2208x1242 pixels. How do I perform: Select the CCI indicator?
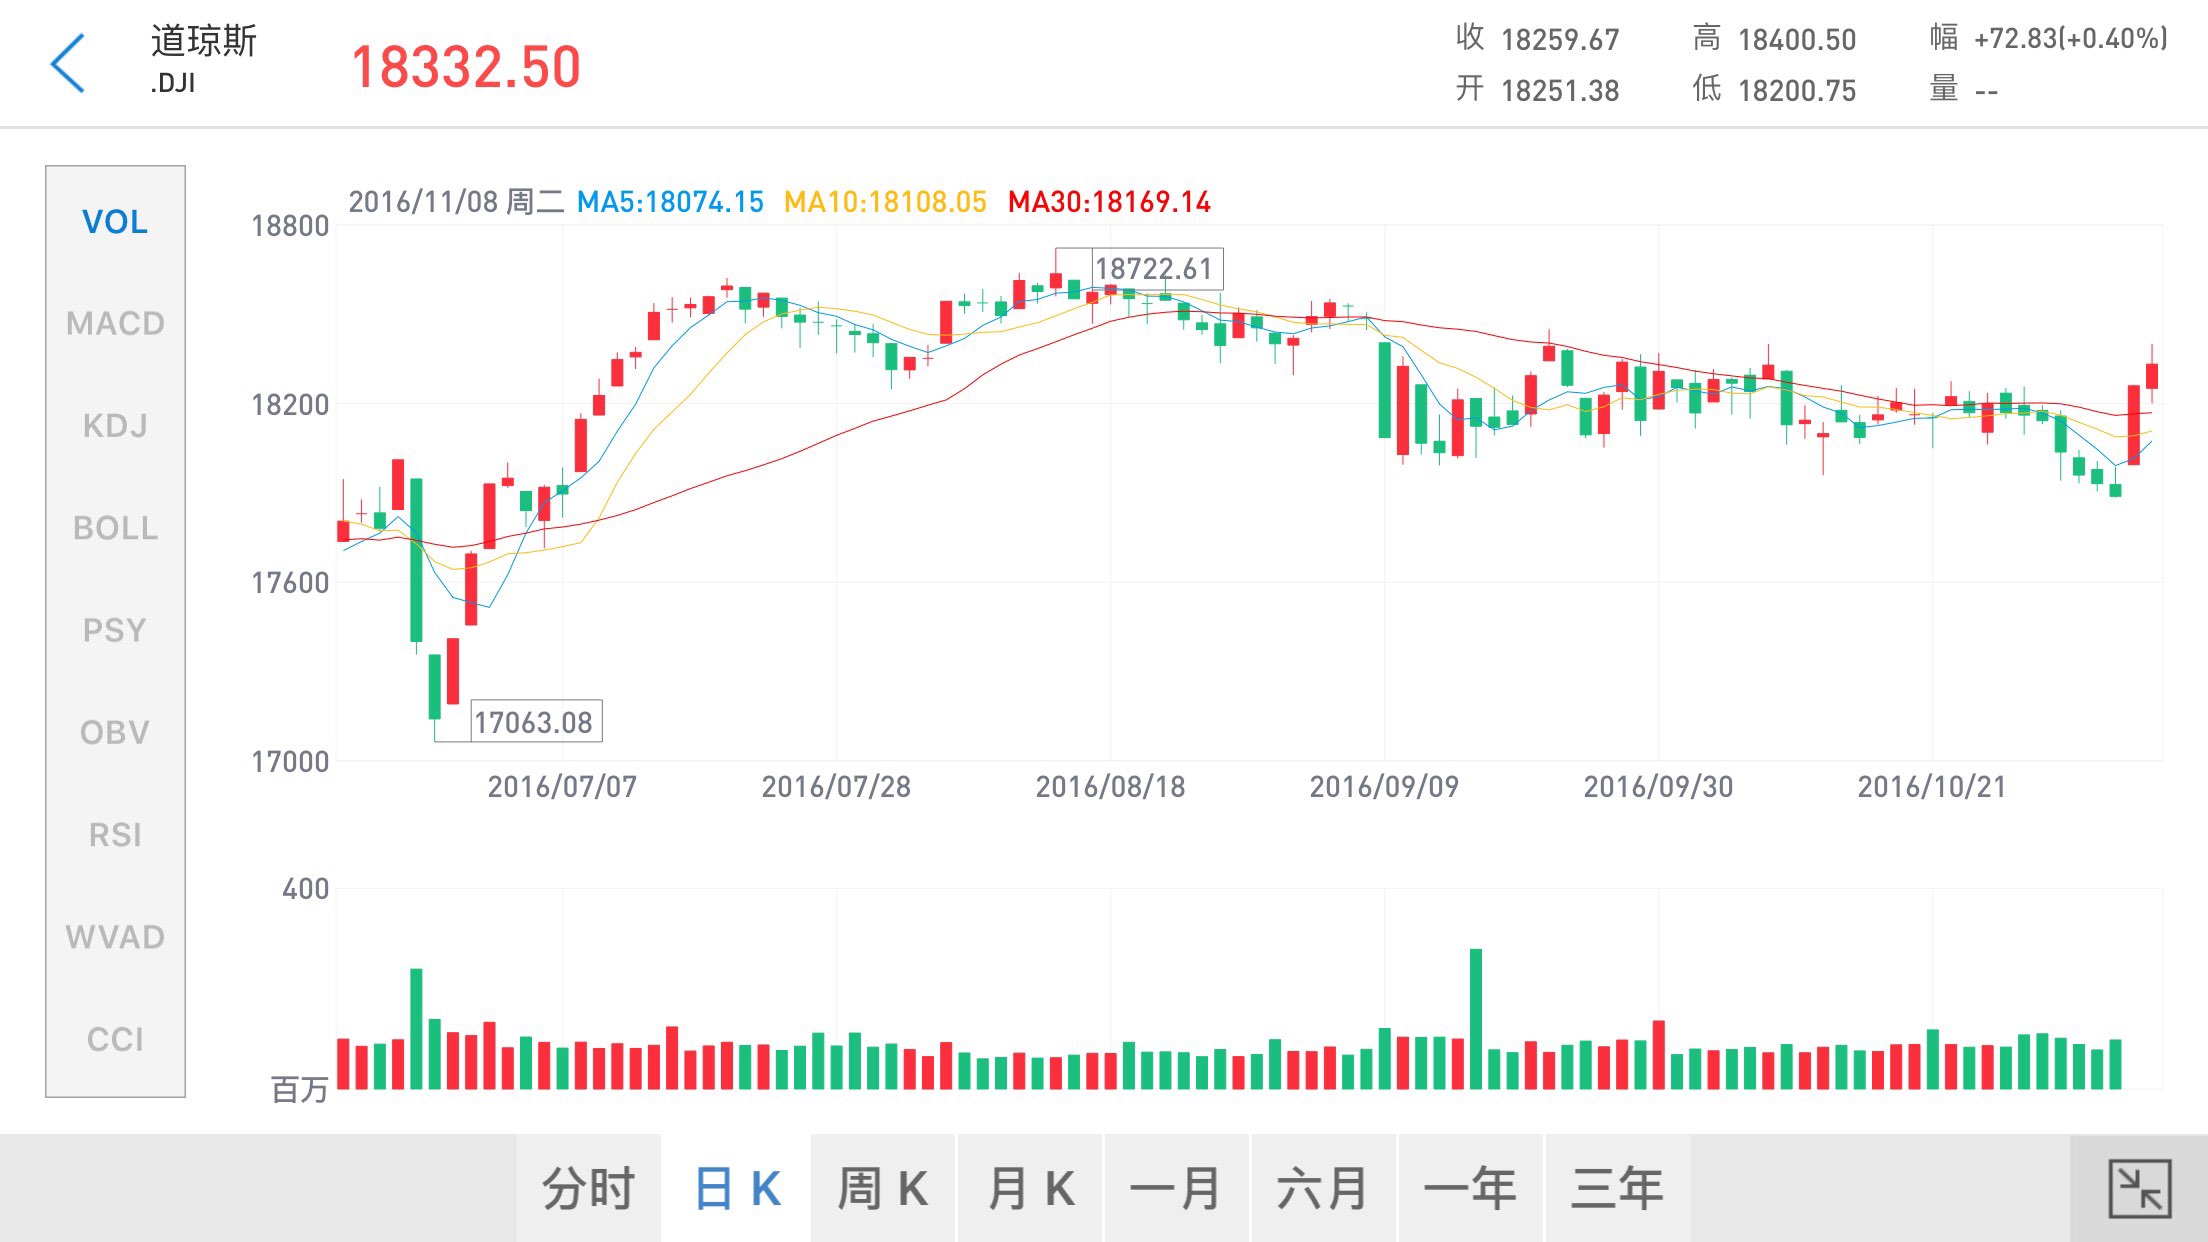(115, 1040)
